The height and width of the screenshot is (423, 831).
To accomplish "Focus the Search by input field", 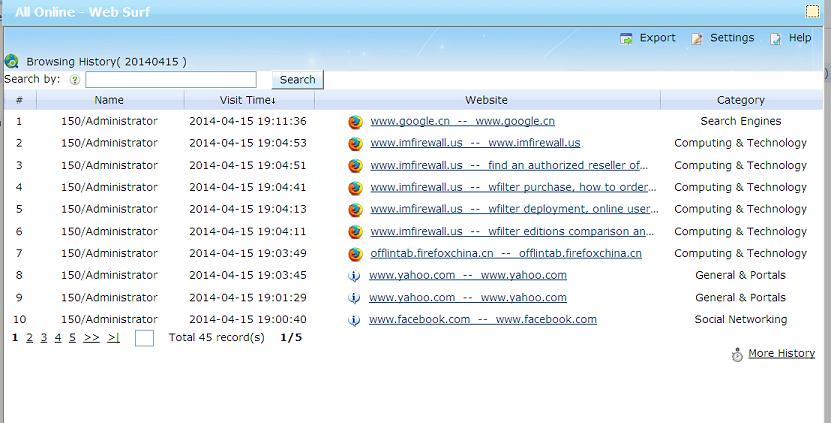I will [171, 80].
